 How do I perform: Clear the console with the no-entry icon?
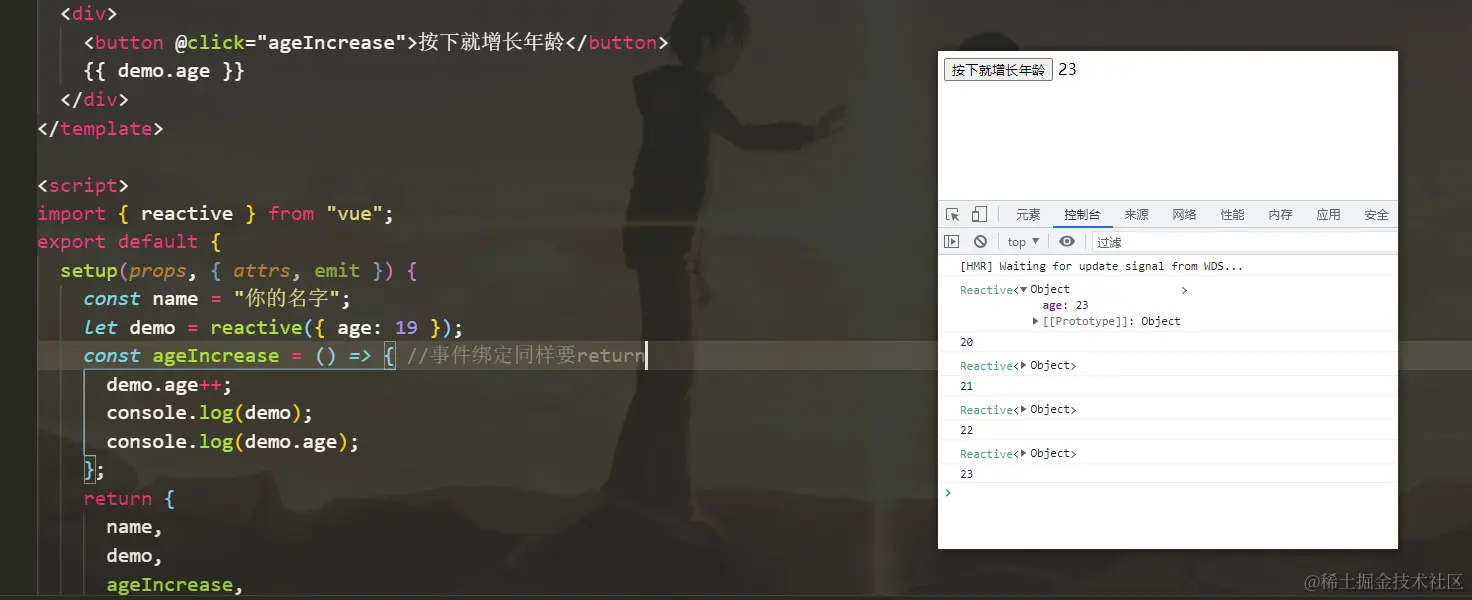pyautogui.click(x=980, y=240)
